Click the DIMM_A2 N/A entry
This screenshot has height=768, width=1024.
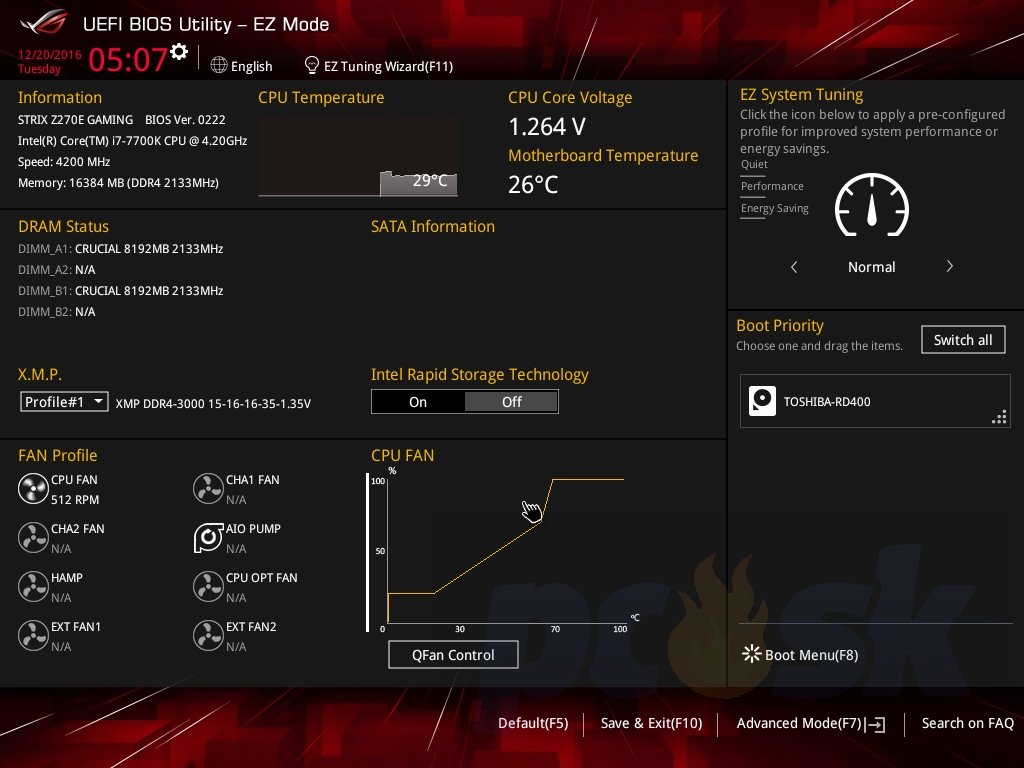coord(57,270)
